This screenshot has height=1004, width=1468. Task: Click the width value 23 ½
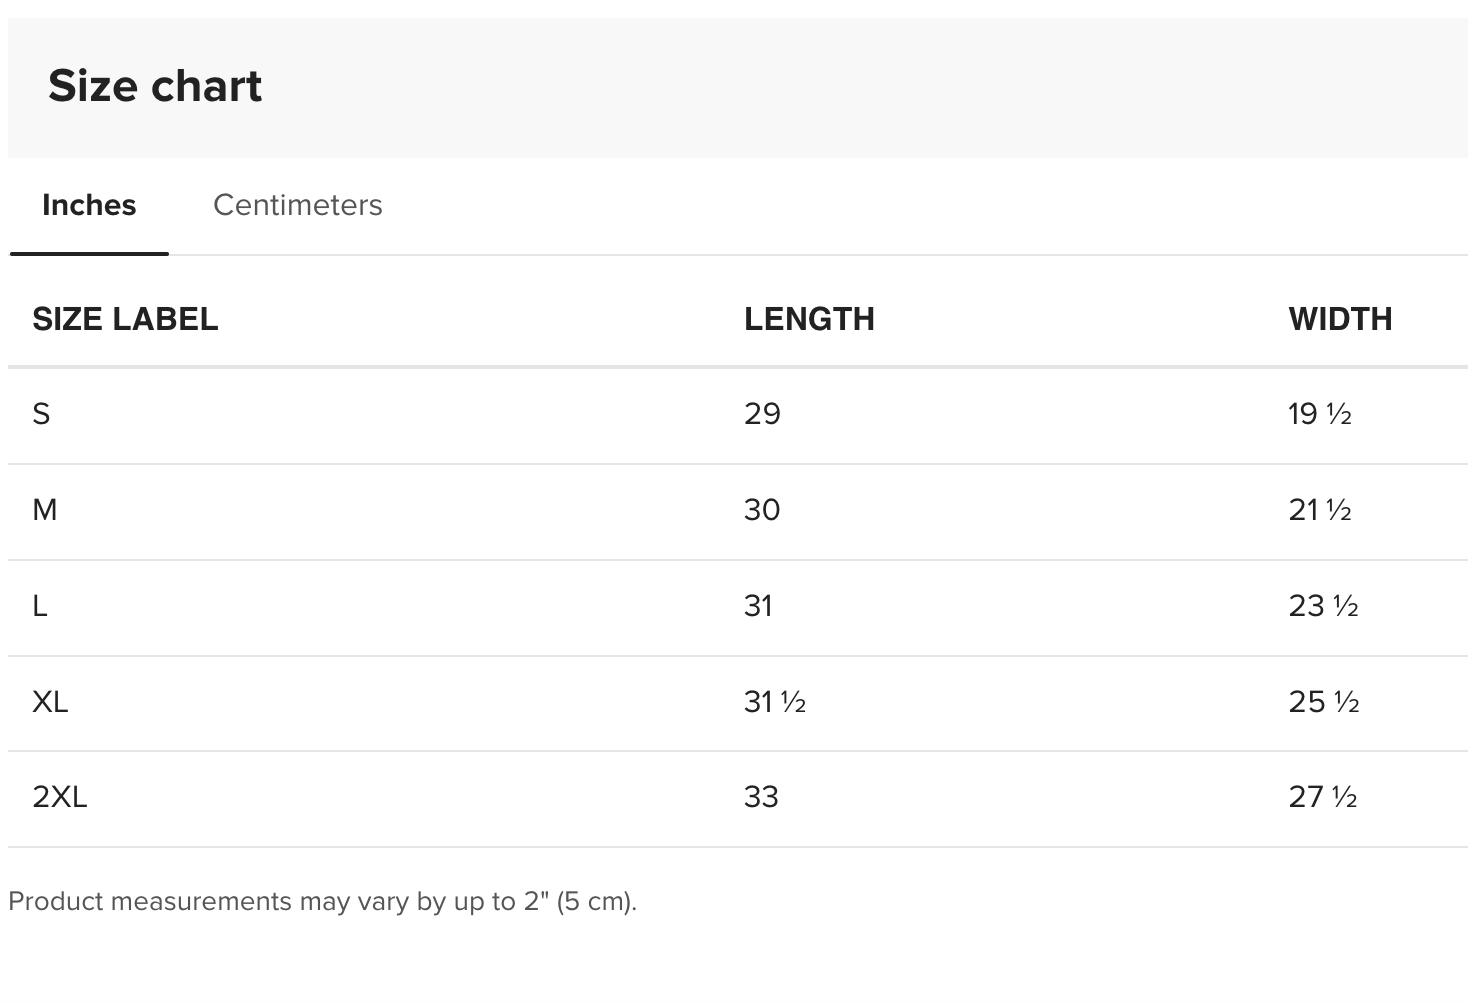coord(1324,606)
